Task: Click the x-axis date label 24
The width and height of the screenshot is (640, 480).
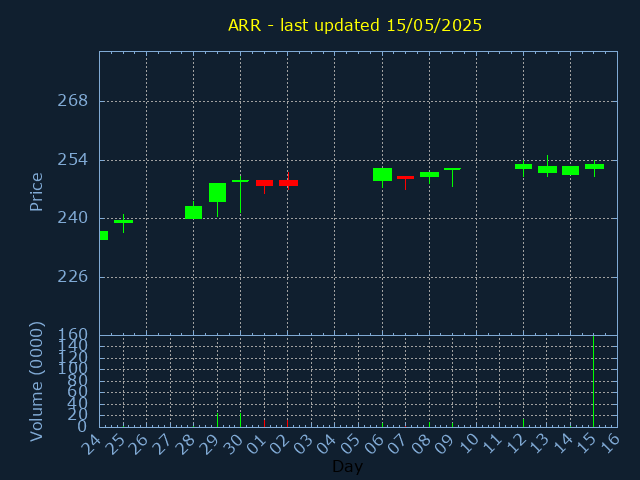Action: click(92, 443)
